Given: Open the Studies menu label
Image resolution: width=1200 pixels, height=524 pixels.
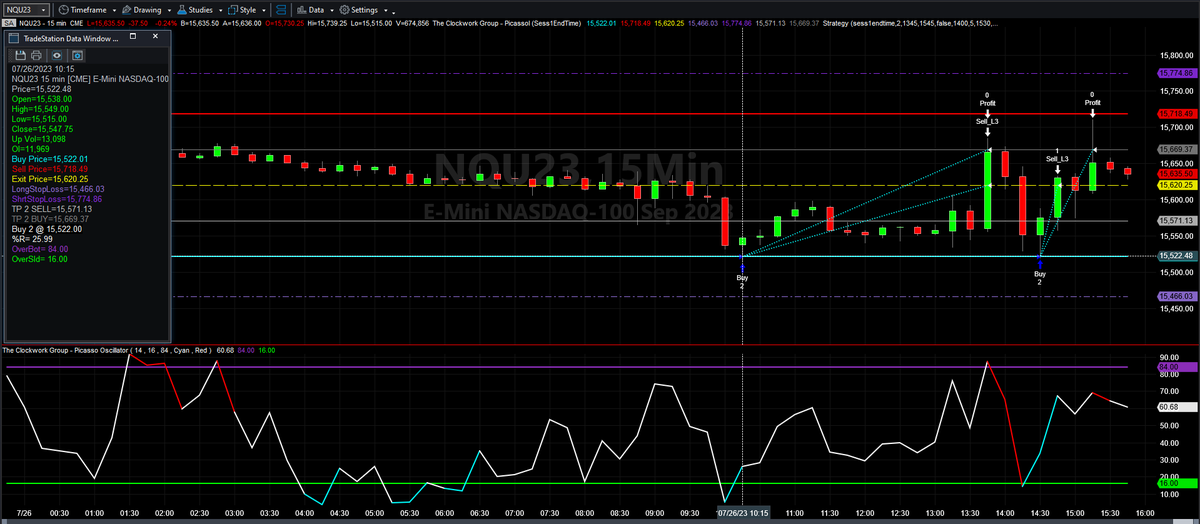Looking at the screenshot, I should [200, 10].
